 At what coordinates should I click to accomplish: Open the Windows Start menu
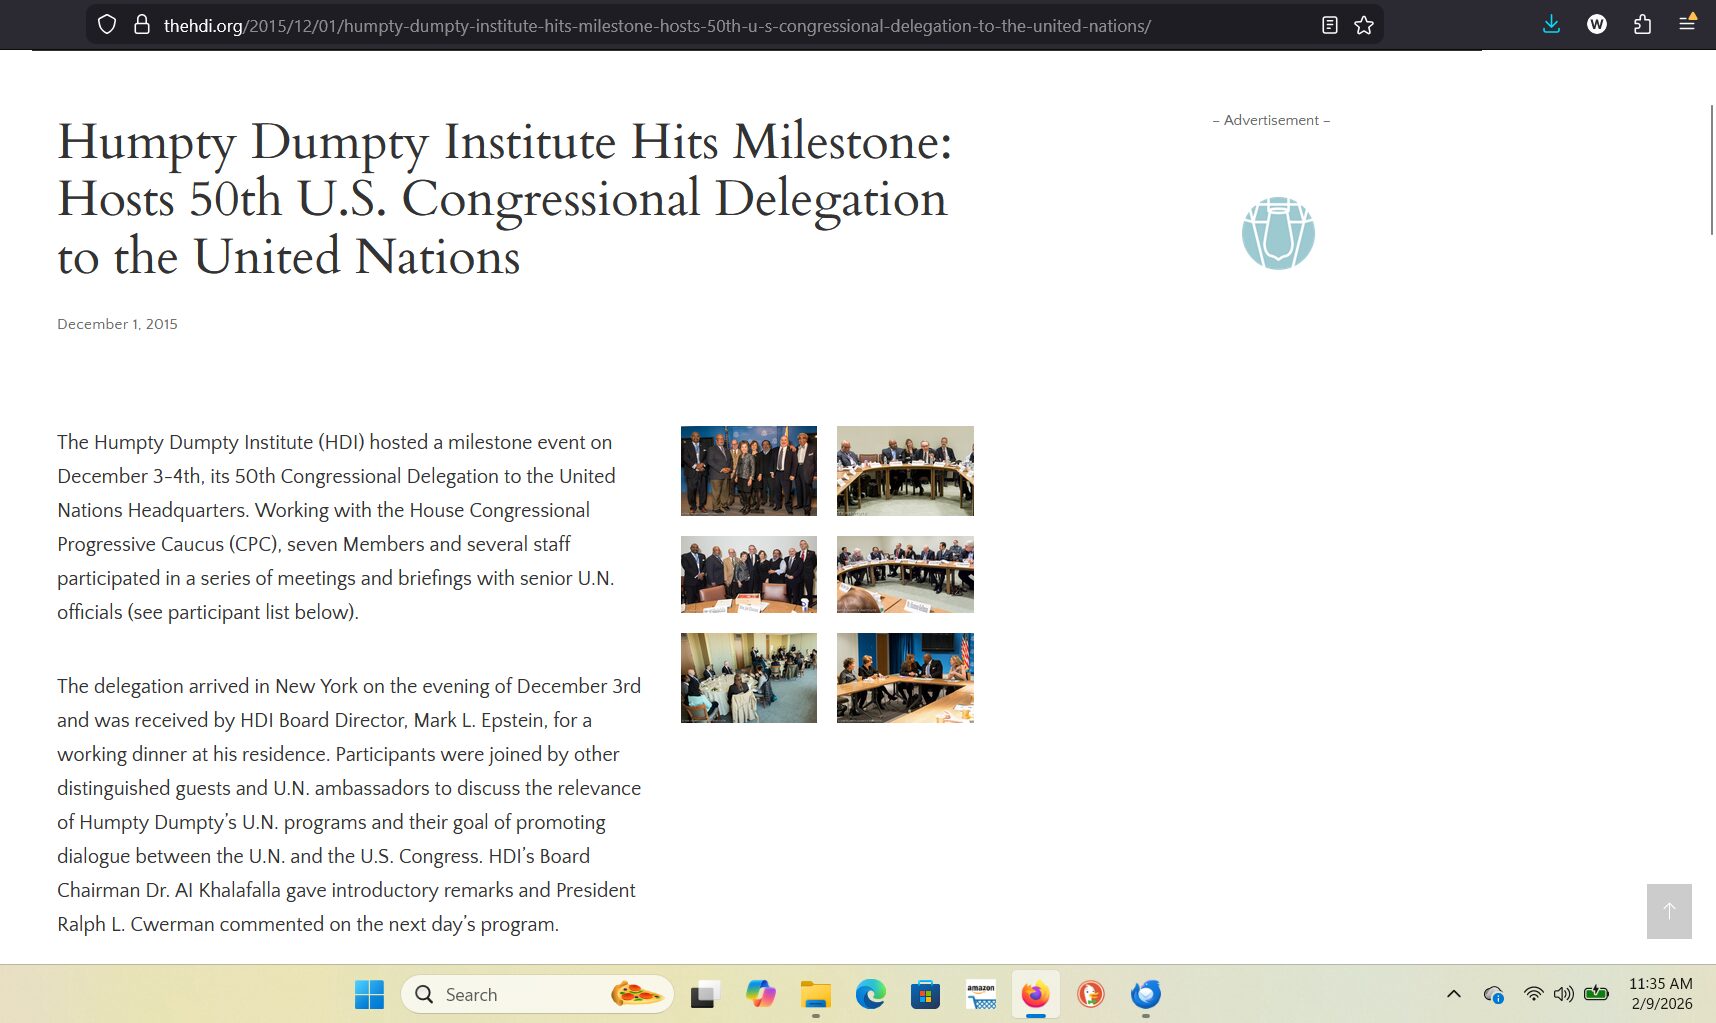pyautogui.click(x=369, y=994)
